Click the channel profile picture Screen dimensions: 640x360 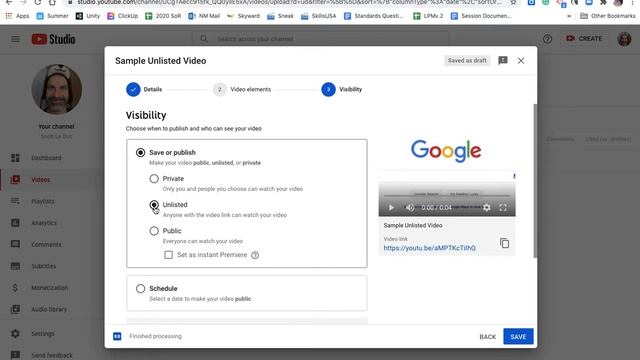pos(57,89)
